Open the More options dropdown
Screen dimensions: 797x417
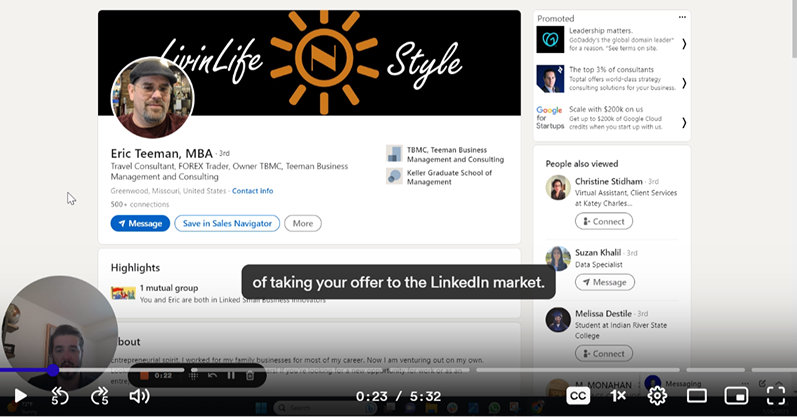point(303,223)
